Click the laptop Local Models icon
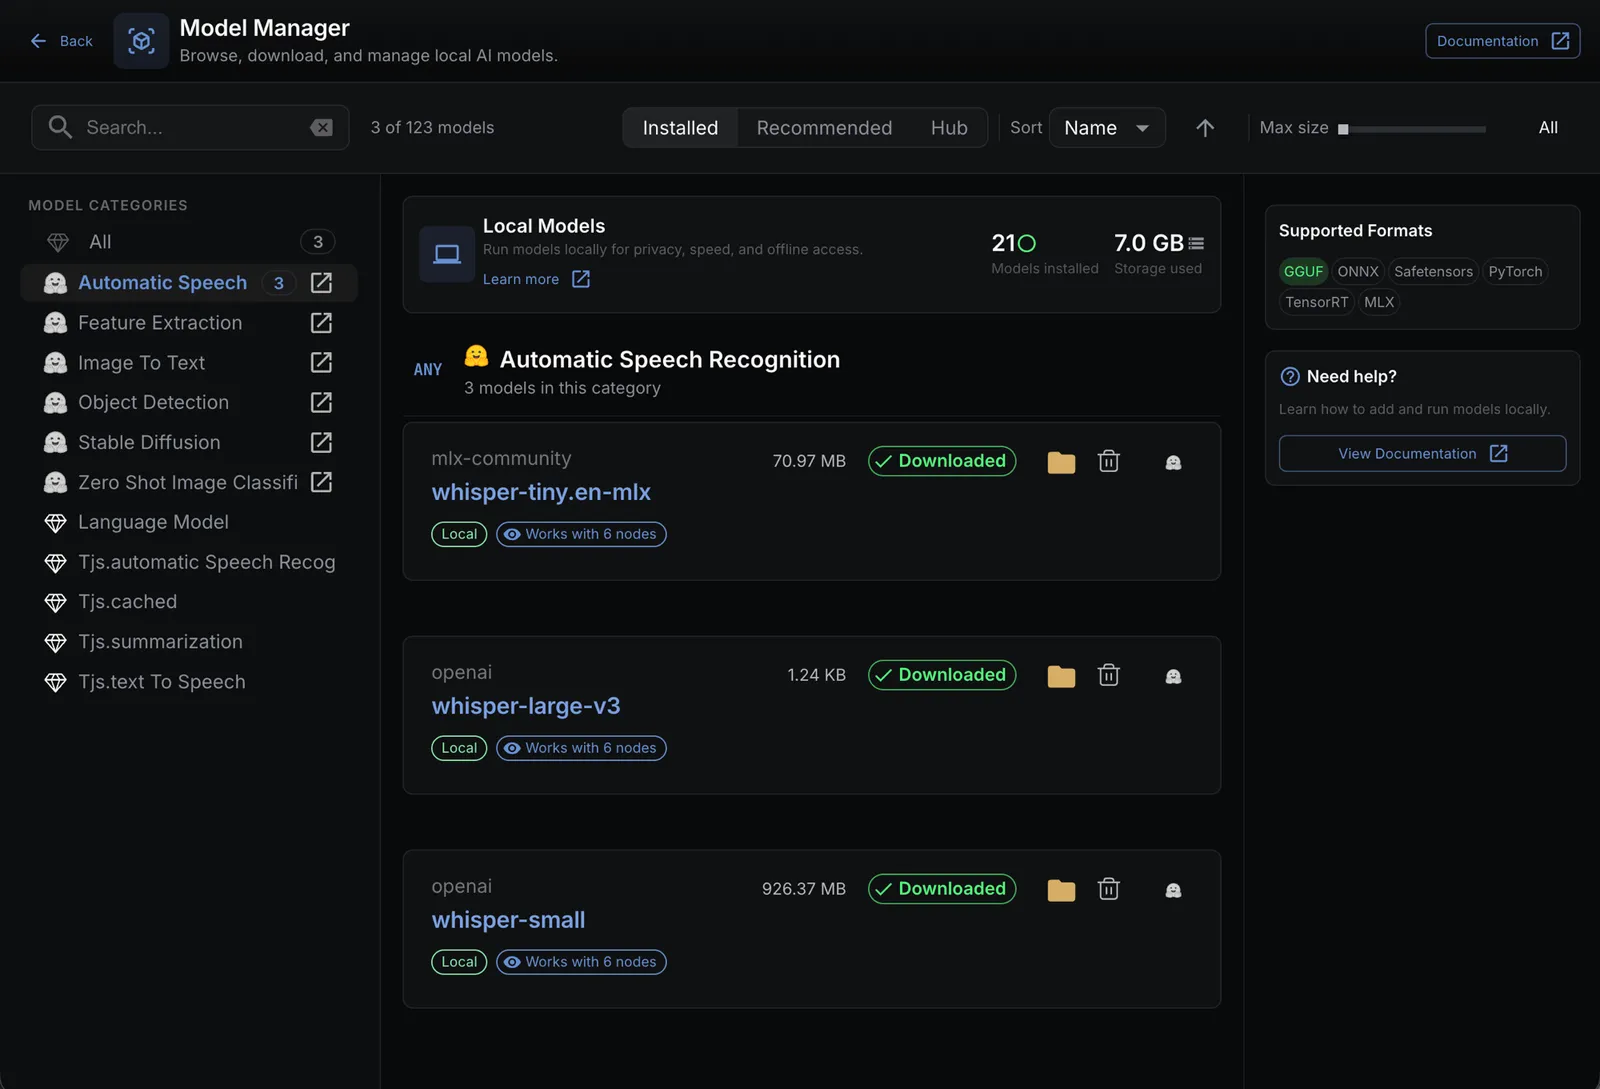Image resolution: width=1600 pixels, height=1089 pixels. pyautogui.click(x=447, y=254)
